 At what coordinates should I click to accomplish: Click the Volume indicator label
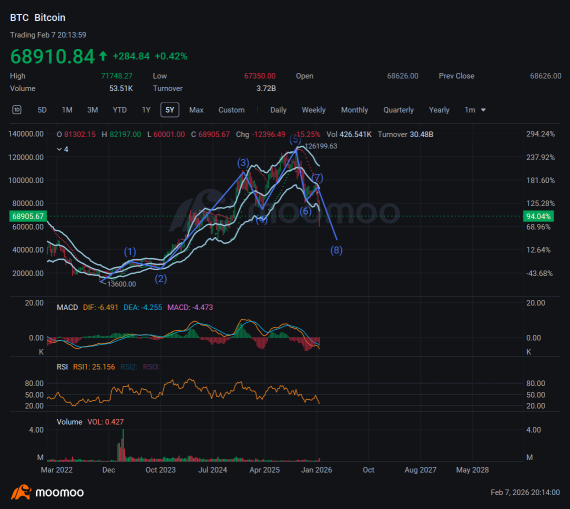point(69,422)
